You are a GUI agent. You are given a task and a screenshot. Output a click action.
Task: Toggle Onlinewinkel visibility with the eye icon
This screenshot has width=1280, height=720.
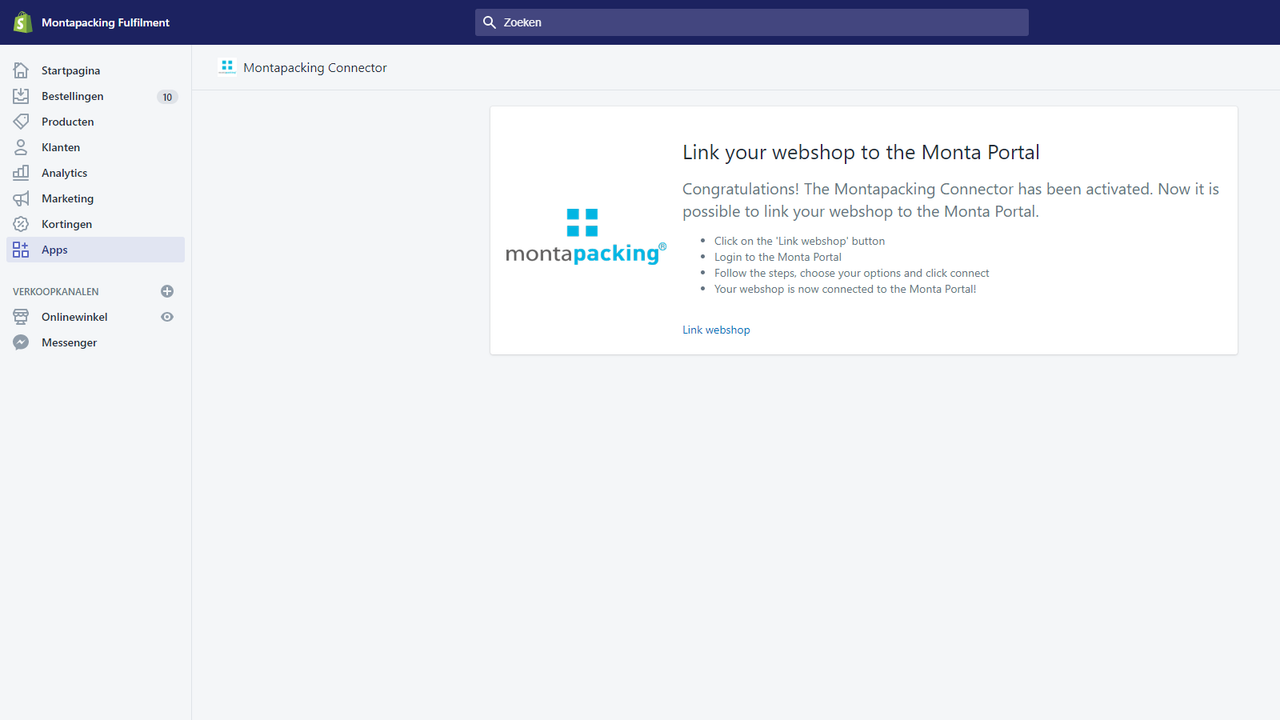pos(167,316)
